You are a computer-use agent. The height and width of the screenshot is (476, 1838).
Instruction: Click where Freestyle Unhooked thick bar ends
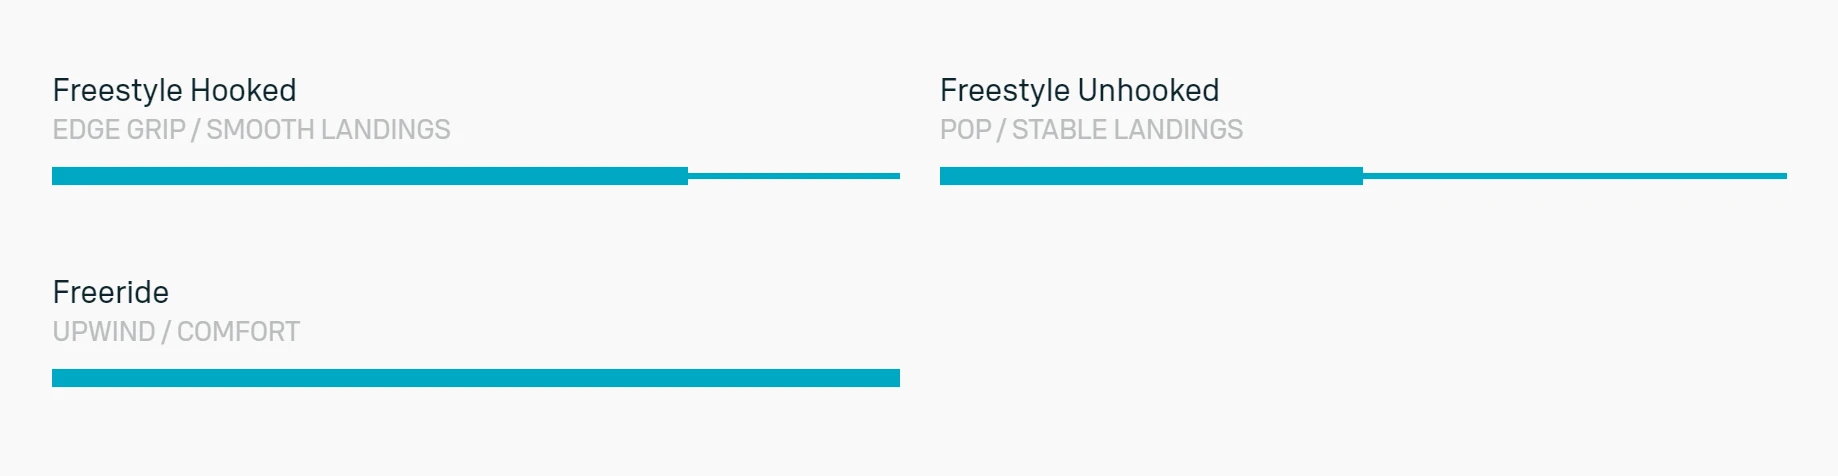[1361, 176]
